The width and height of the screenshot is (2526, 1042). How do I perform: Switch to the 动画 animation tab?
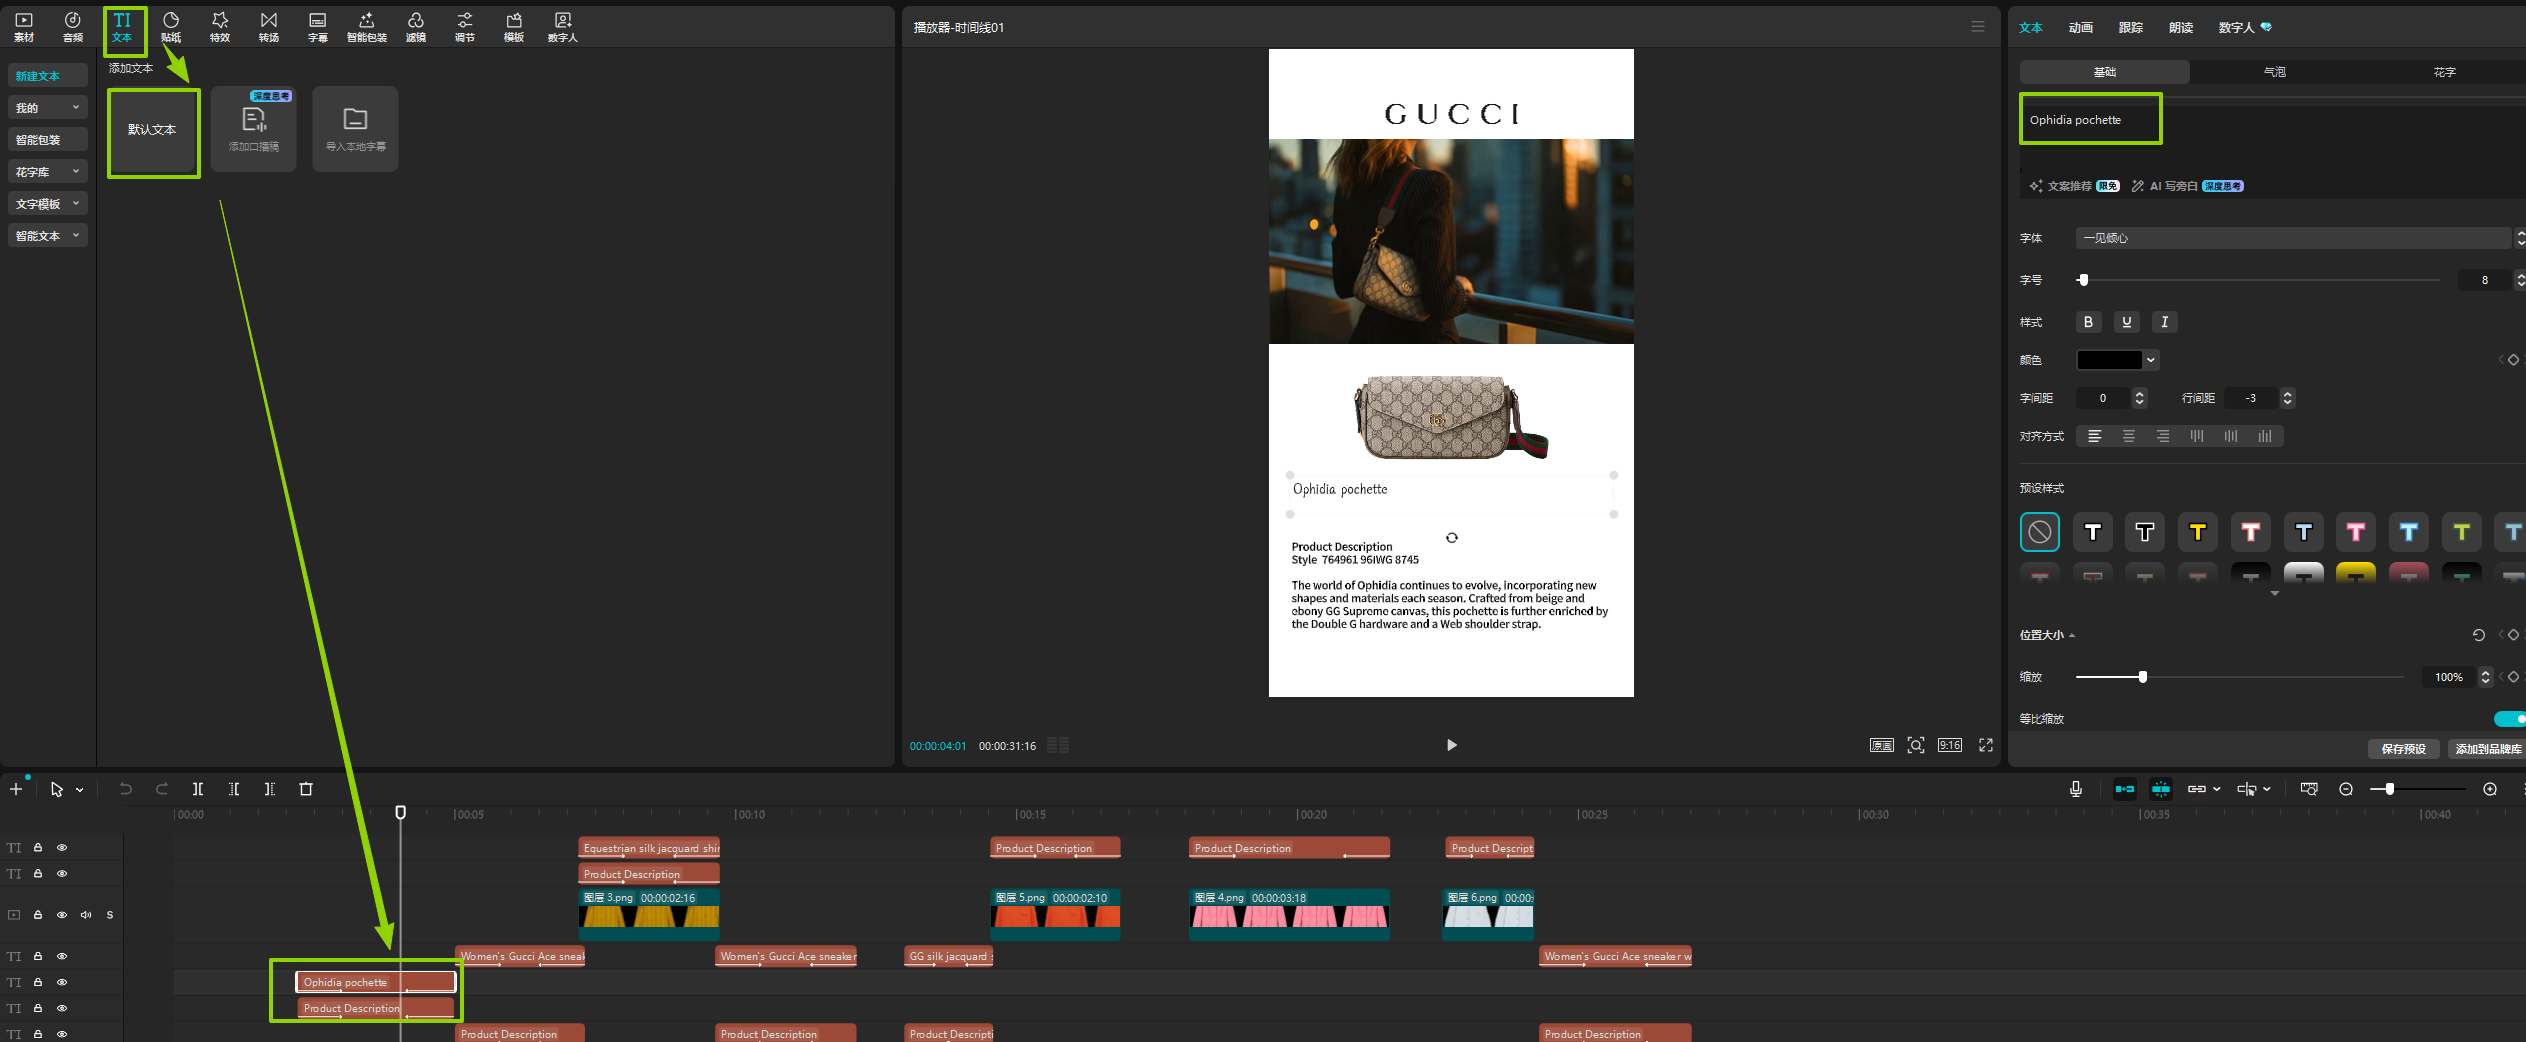pos(2081,27)
